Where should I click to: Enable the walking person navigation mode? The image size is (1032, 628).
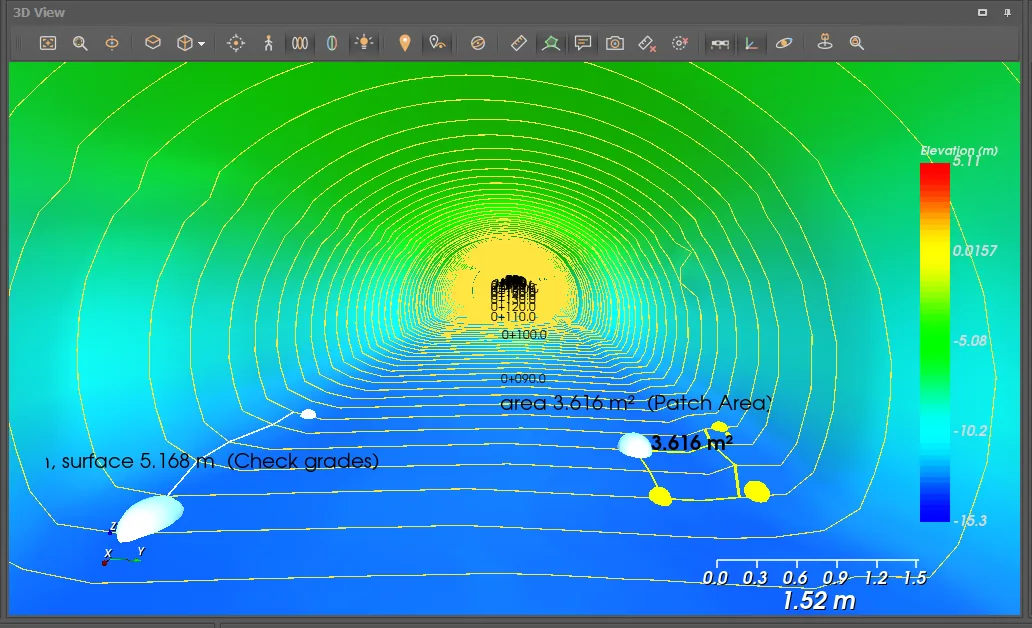coord(268,43)
